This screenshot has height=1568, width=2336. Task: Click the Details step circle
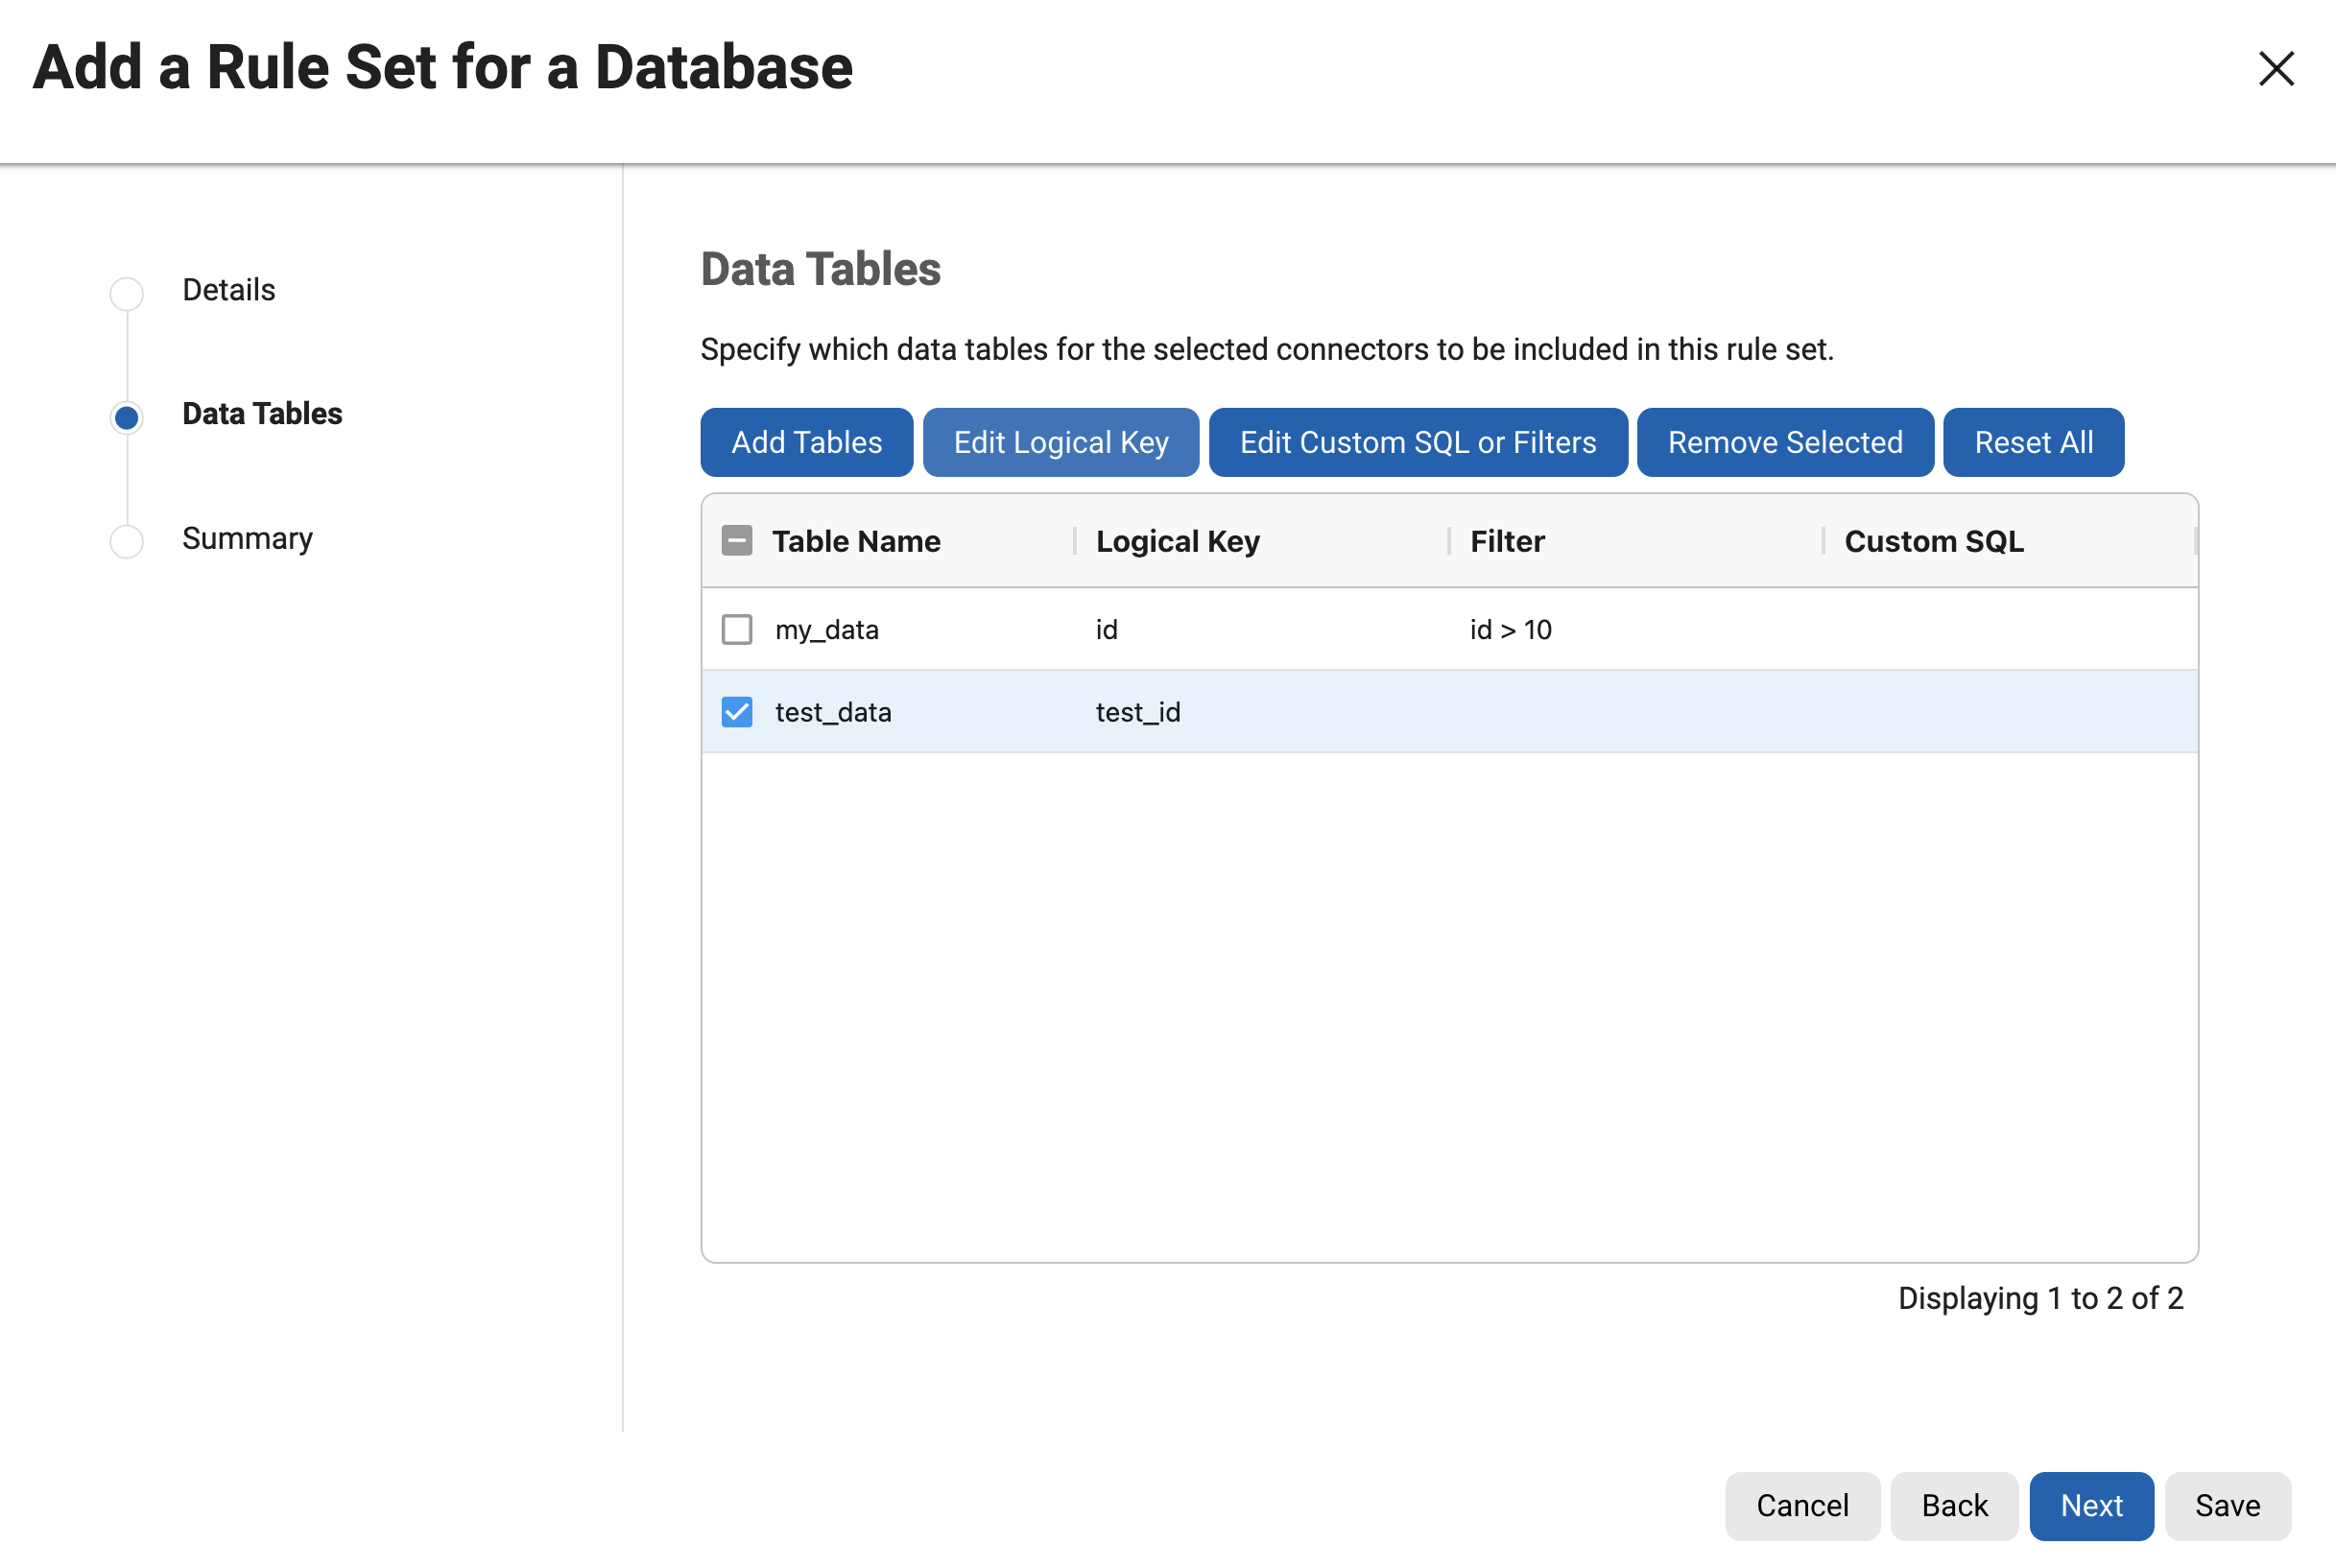point(126,293)
